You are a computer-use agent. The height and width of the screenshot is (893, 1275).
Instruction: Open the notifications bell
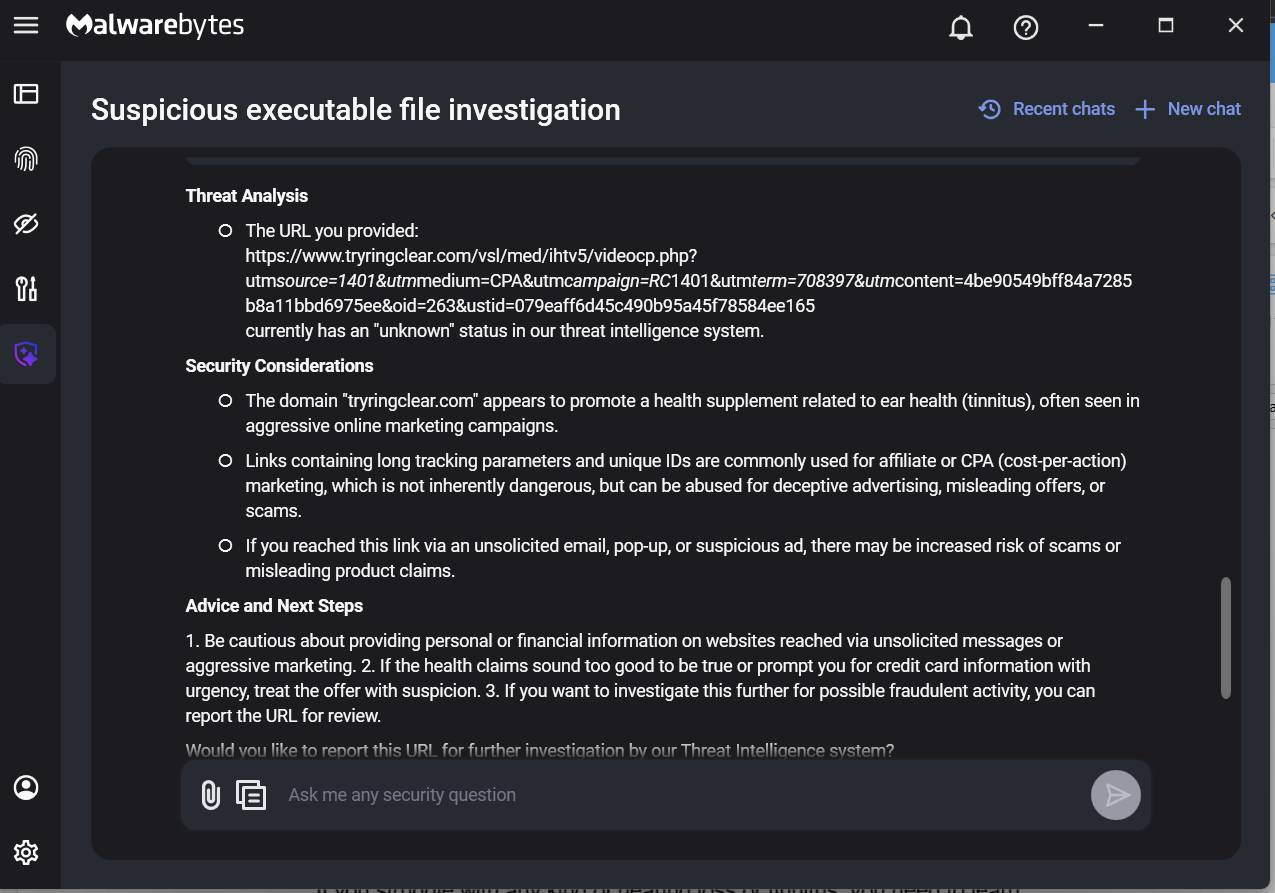960,27
